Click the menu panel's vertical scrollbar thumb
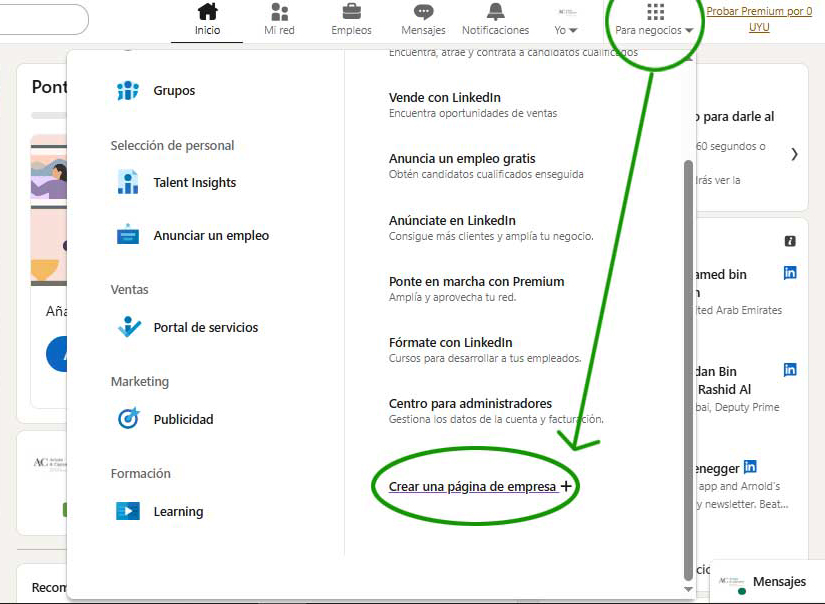The height and width of the screenshot is (604, 825). [688, 370]
